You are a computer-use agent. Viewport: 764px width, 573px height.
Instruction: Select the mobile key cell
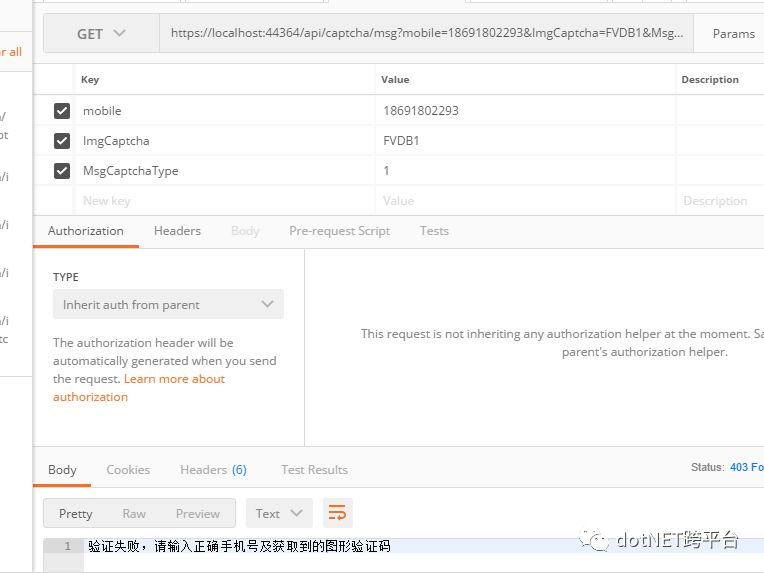tap(225, 111)
